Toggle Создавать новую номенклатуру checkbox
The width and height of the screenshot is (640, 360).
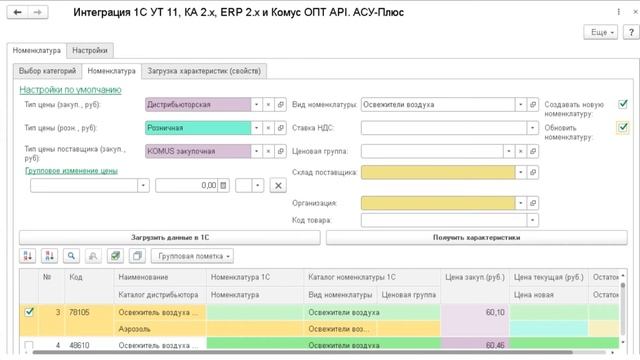623,104
